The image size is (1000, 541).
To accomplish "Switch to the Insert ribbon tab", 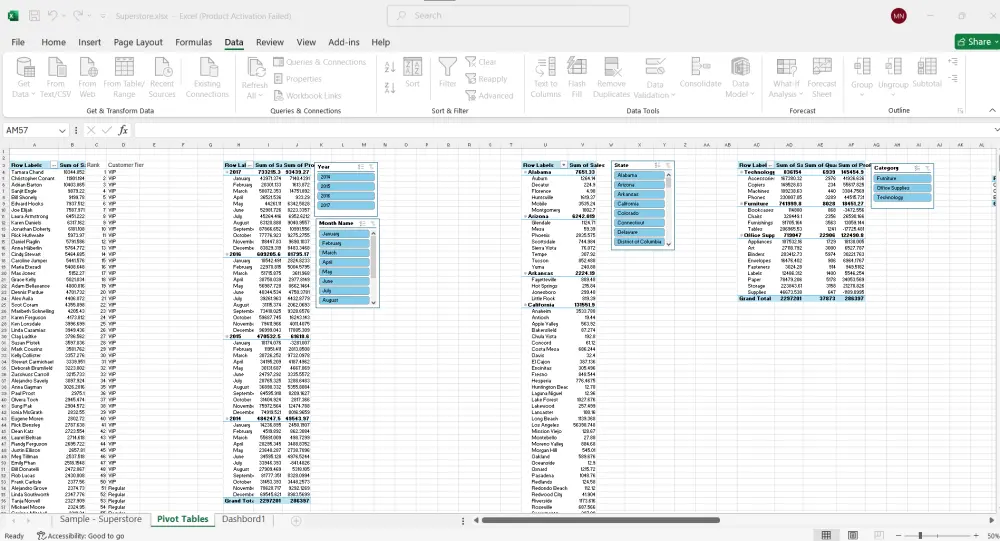I will pos(89,42).
